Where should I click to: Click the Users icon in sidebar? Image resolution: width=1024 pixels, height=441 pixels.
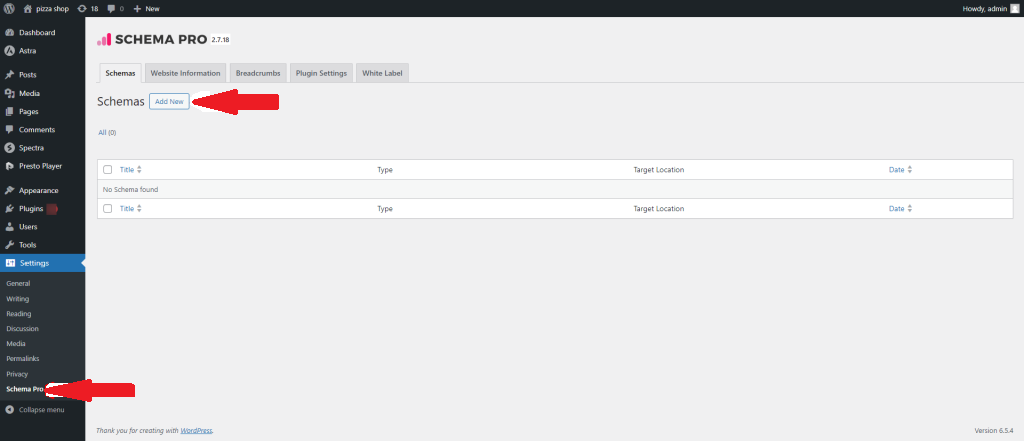tap(10, 227)
